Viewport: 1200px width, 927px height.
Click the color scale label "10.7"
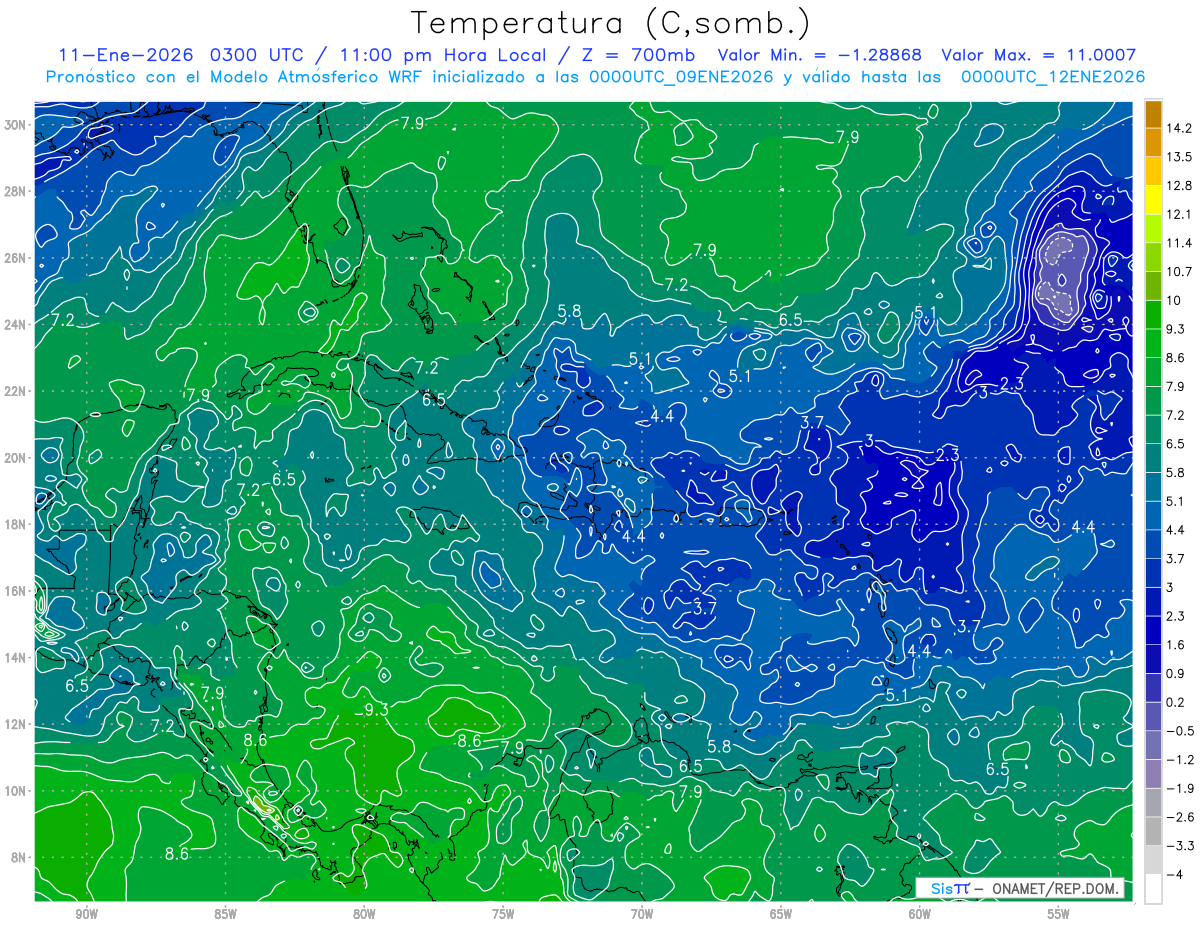coord(1178,271)
